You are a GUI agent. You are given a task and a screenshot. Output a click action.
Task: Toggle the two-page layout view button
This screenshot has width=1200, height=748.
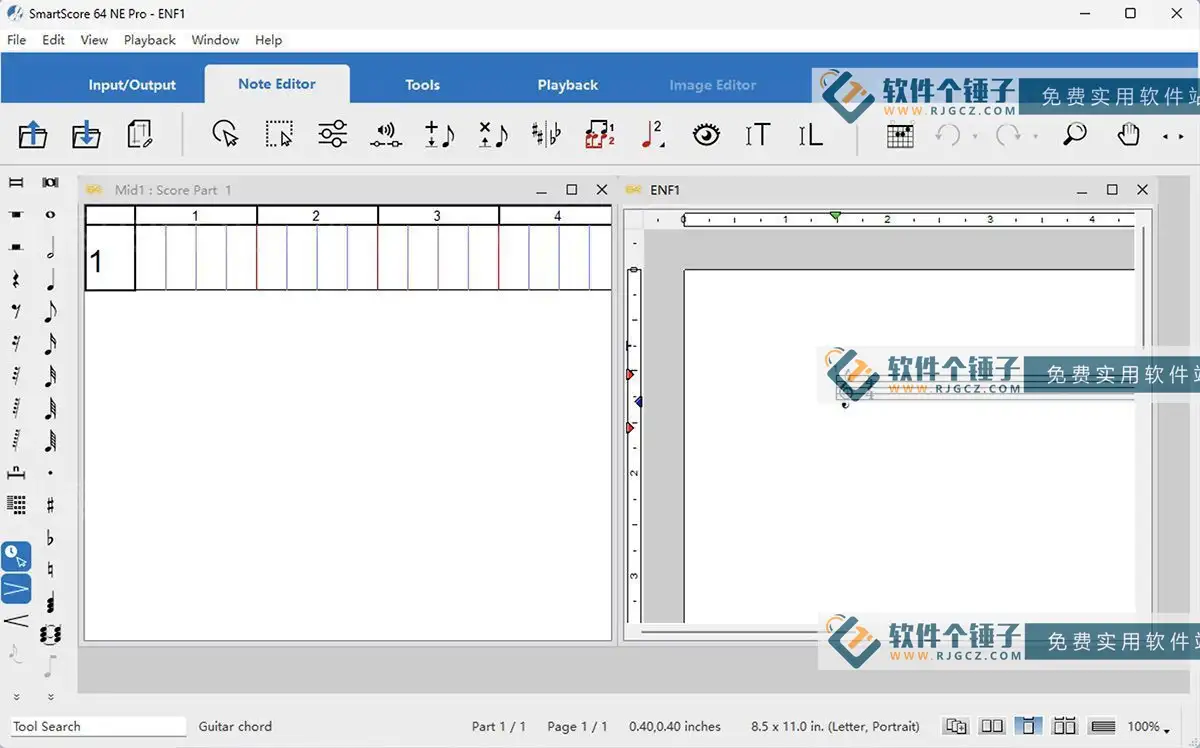pos(1064,727)
